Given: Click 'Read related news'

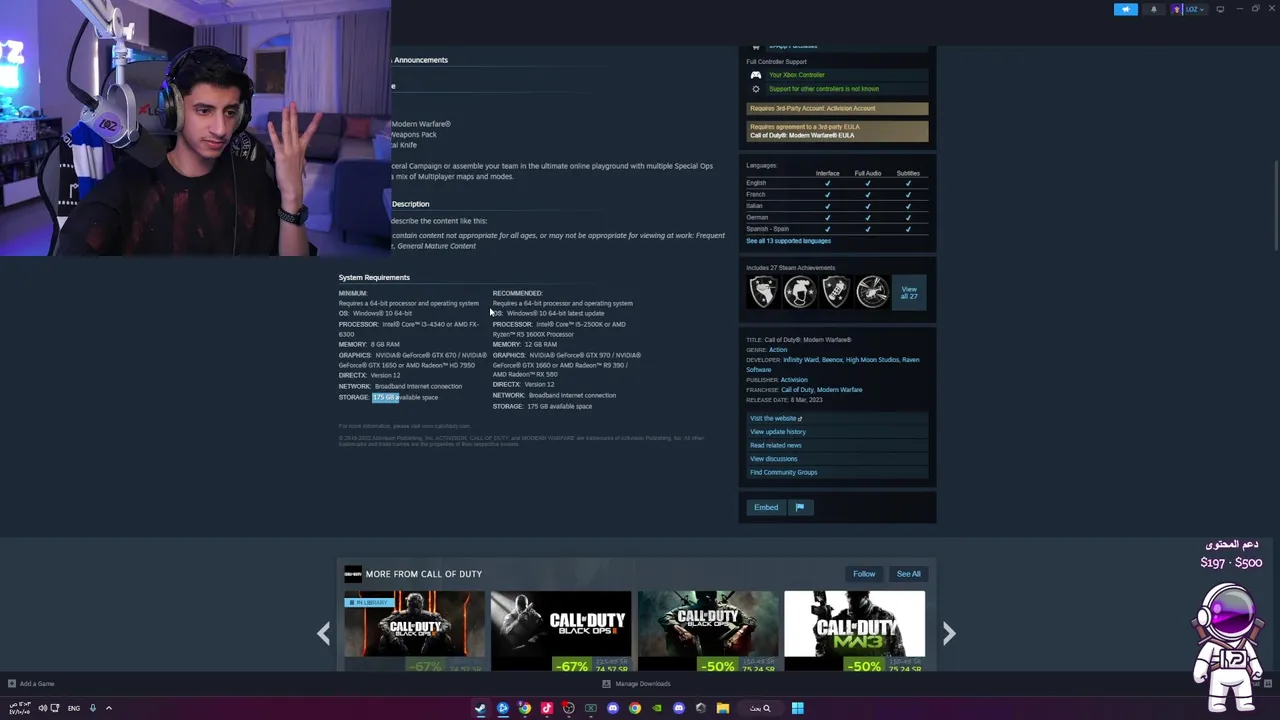Looking at the screenshot, I should 776,446.
